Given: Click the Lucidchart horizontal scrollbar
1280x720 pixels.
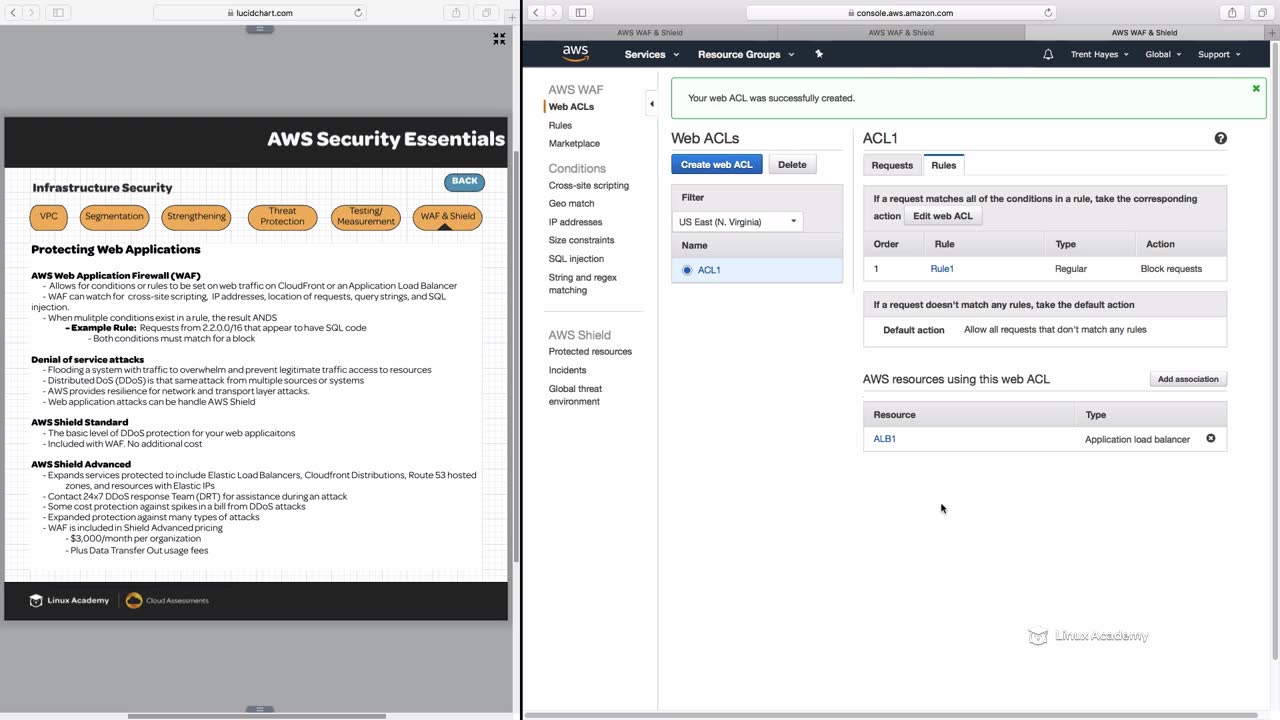Looking at the screenshot, I should tap(257, 716).
